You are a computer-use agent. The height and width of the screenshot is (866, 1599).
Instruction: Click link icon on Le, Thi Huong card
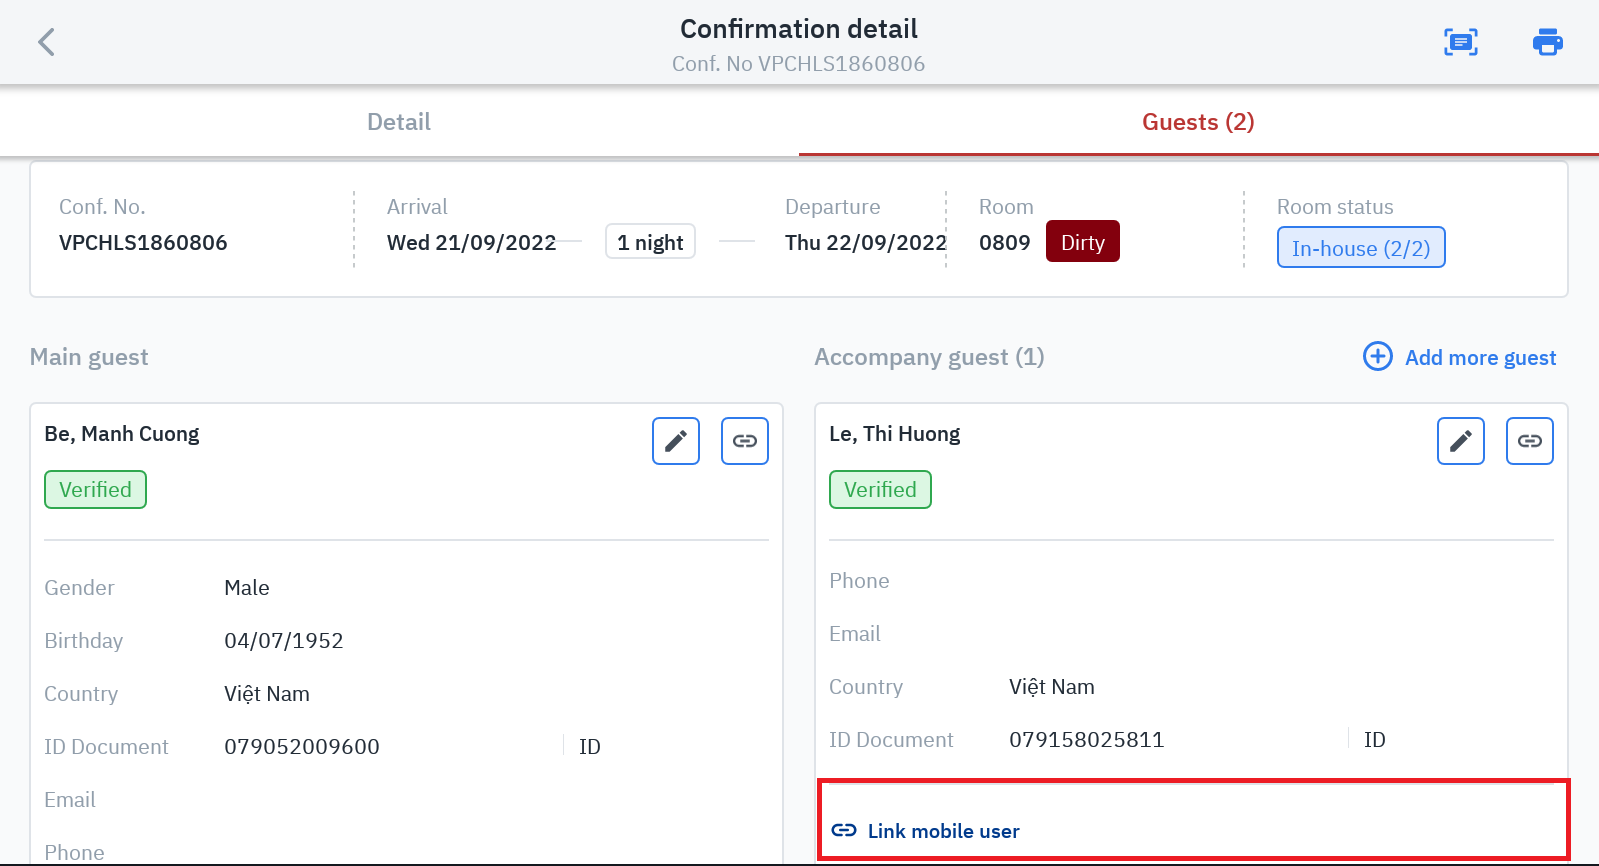[1529, 441]
